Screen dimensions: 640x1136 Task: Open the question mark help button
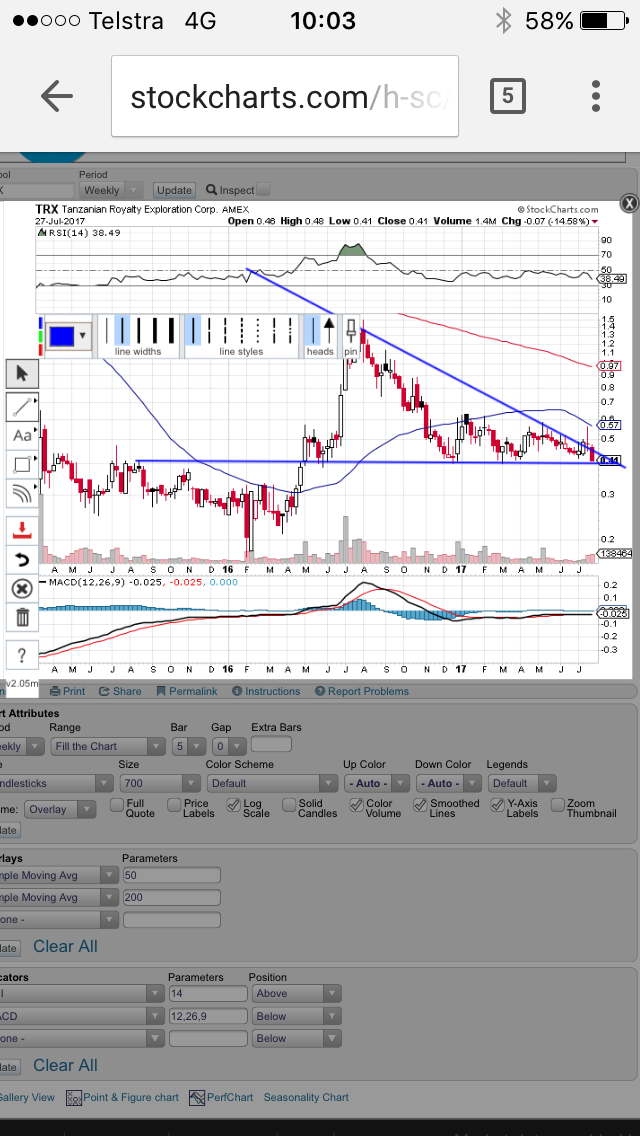tap(22, 655)
